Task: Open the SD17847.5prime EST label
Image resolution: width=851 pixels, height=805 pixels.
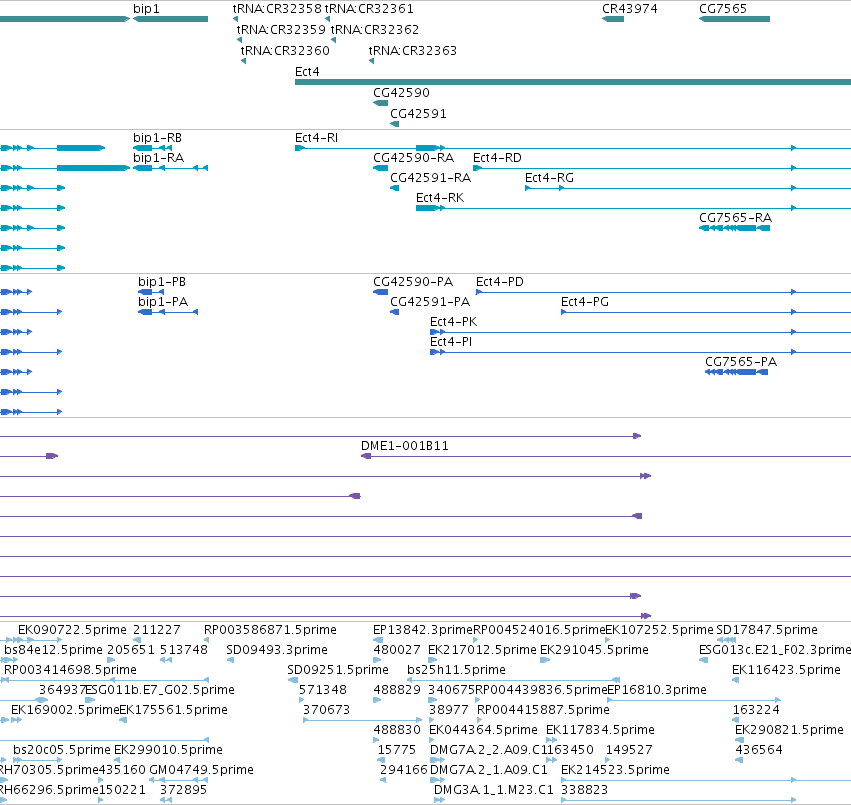Action: tap(767, 630)
